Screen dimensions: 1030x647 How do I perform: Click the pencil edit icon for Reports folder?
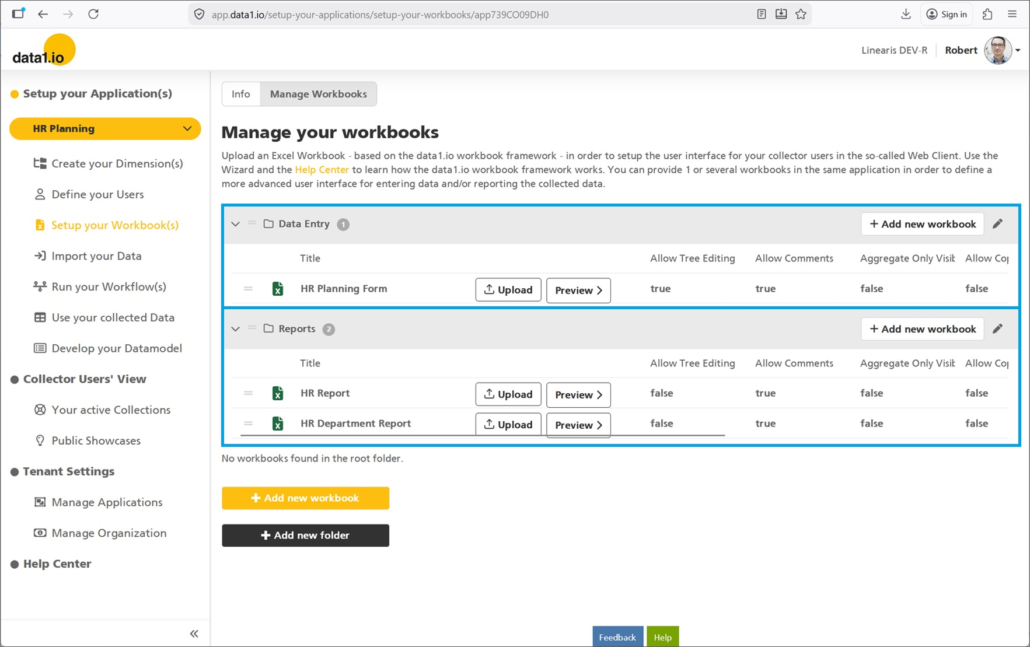pyautogui.click(x=997, y=329)
